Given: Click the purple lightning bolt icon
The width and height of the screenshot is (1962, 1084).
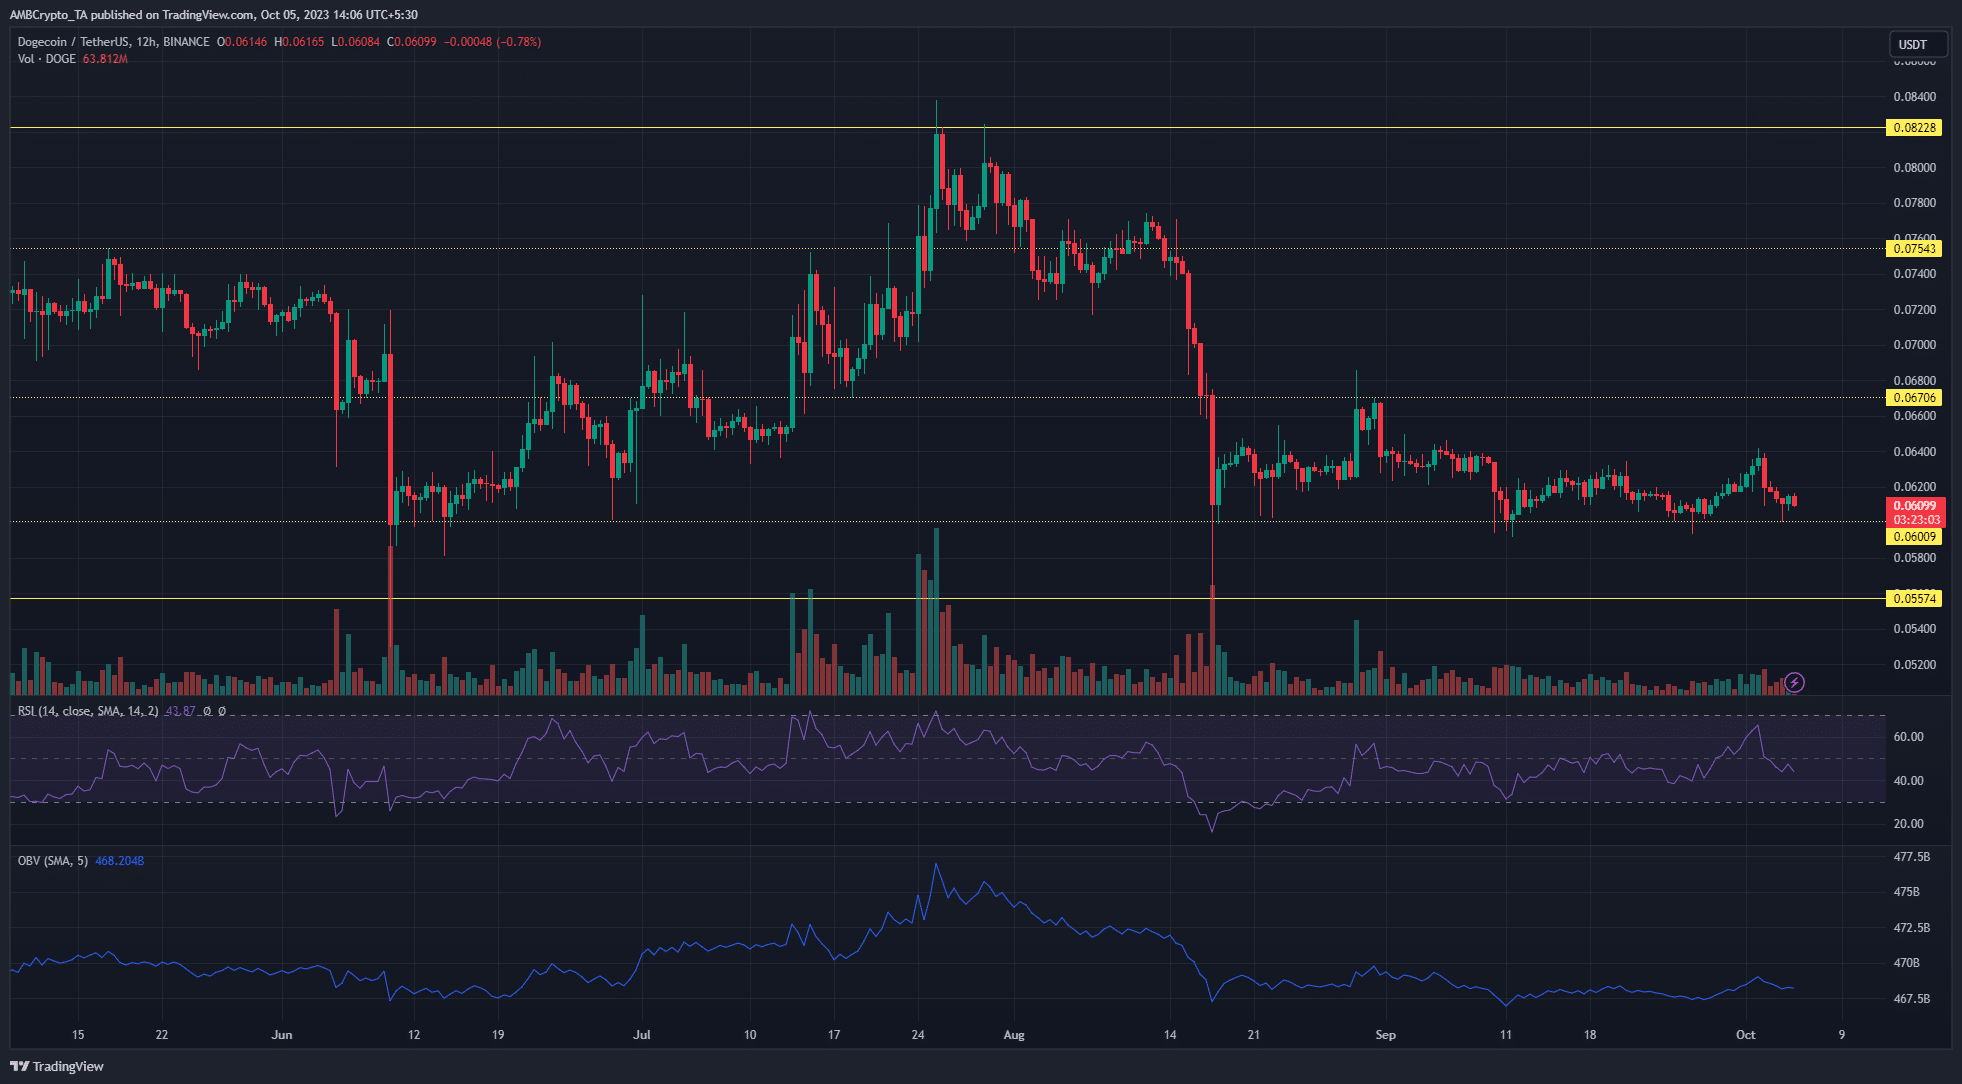Looking at the screenshot, I should tap(1794, 682).
